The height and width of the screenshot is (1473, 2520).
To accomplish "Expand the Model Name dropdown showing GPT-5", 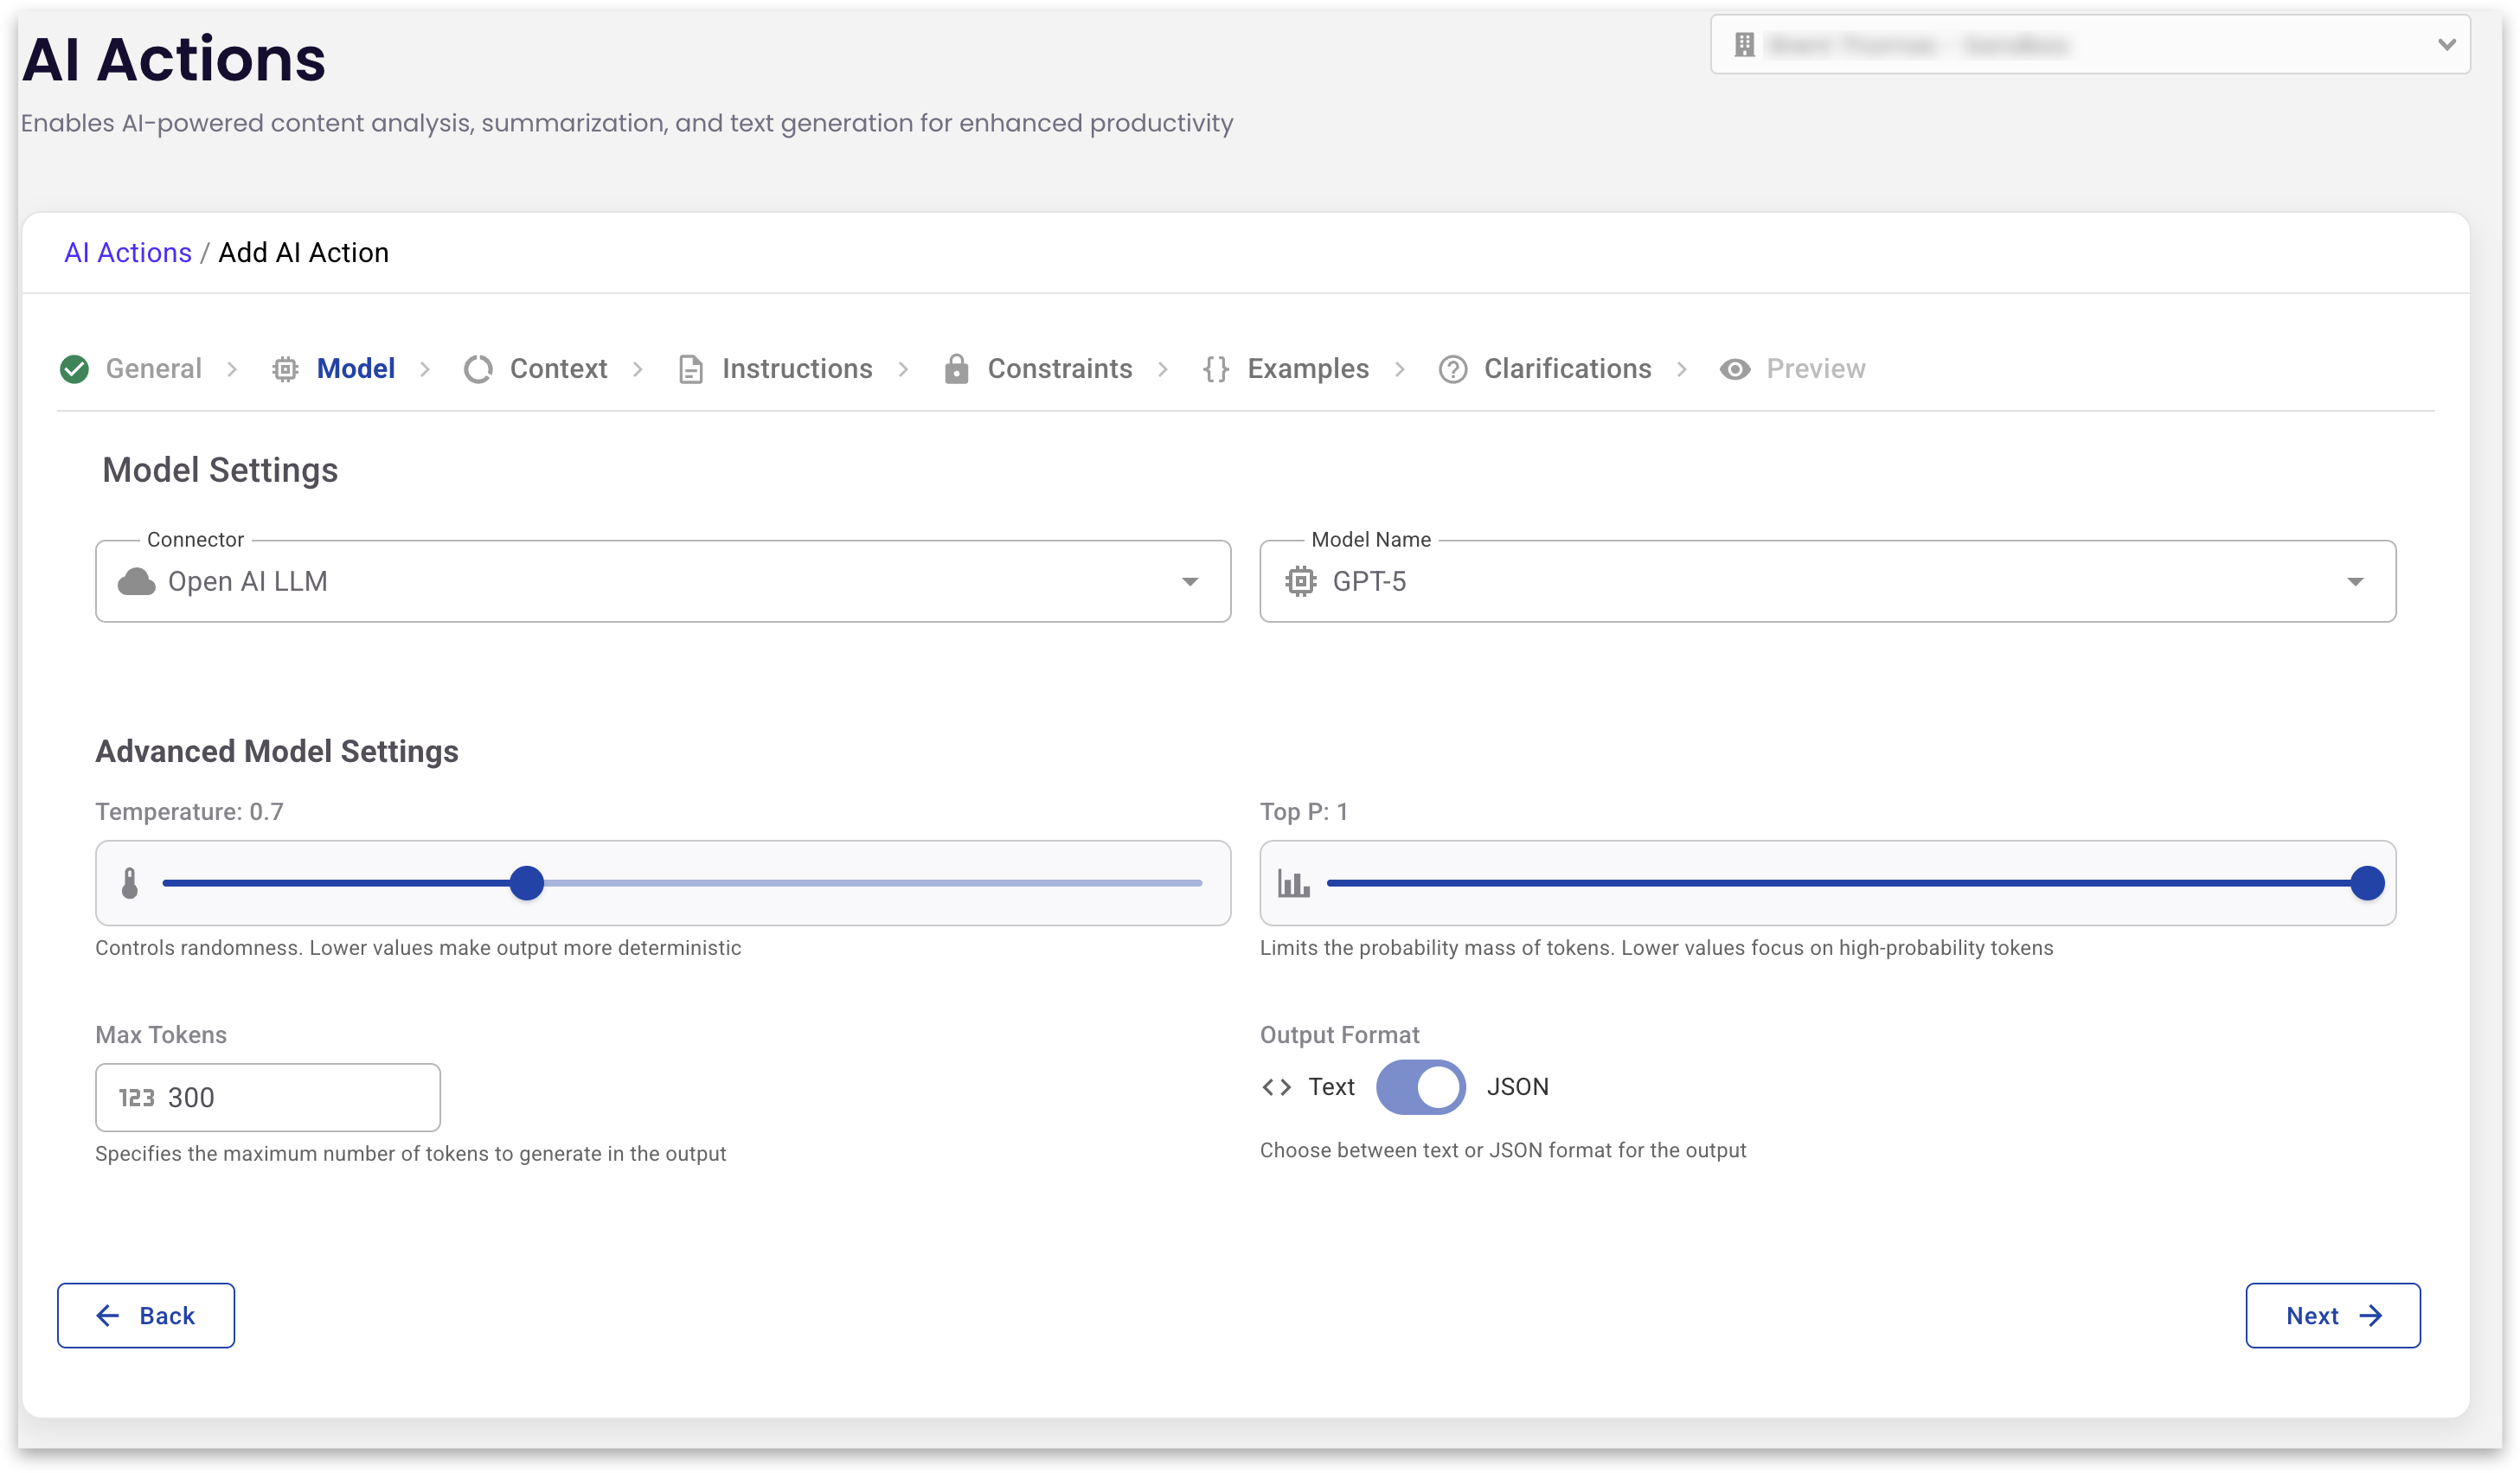I will [x=1826, y=582].
